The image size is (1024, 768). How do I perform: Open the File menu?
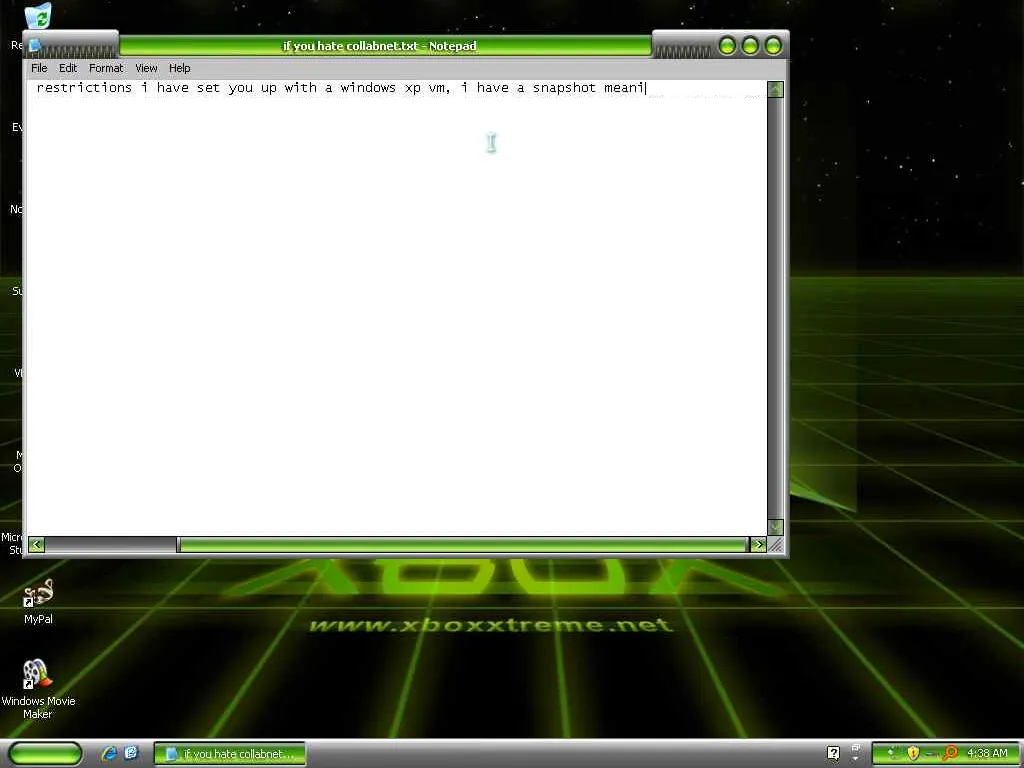point(39,68)
